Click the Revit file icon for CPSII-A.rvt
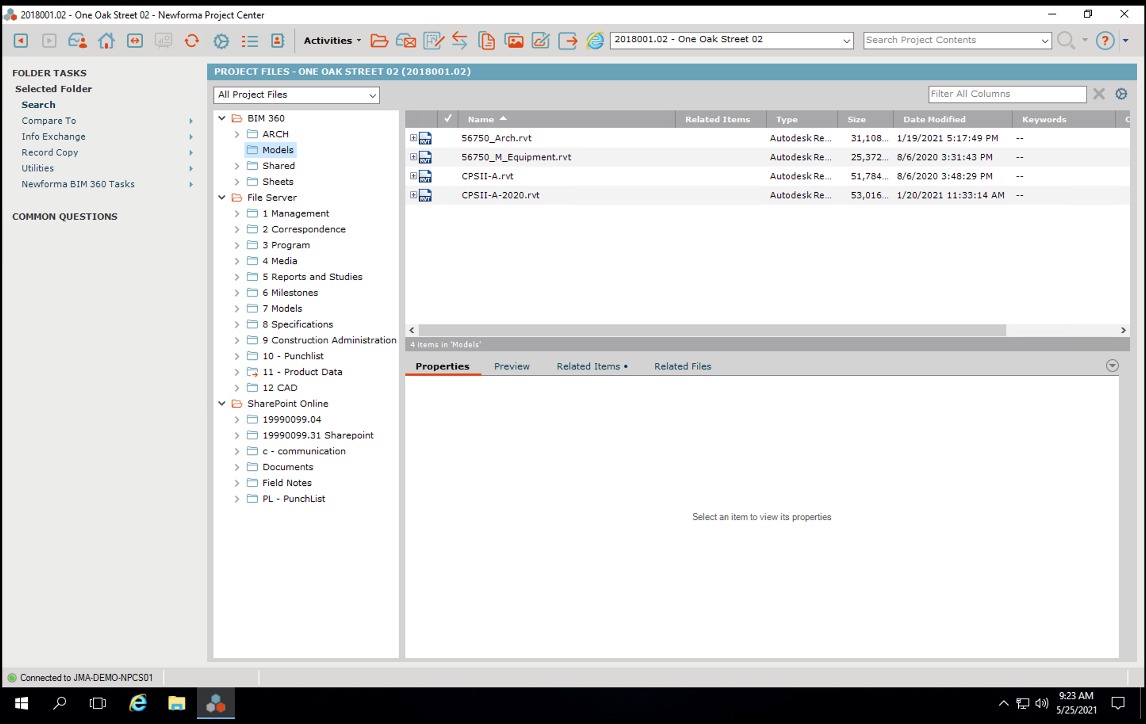 point(425,176)
